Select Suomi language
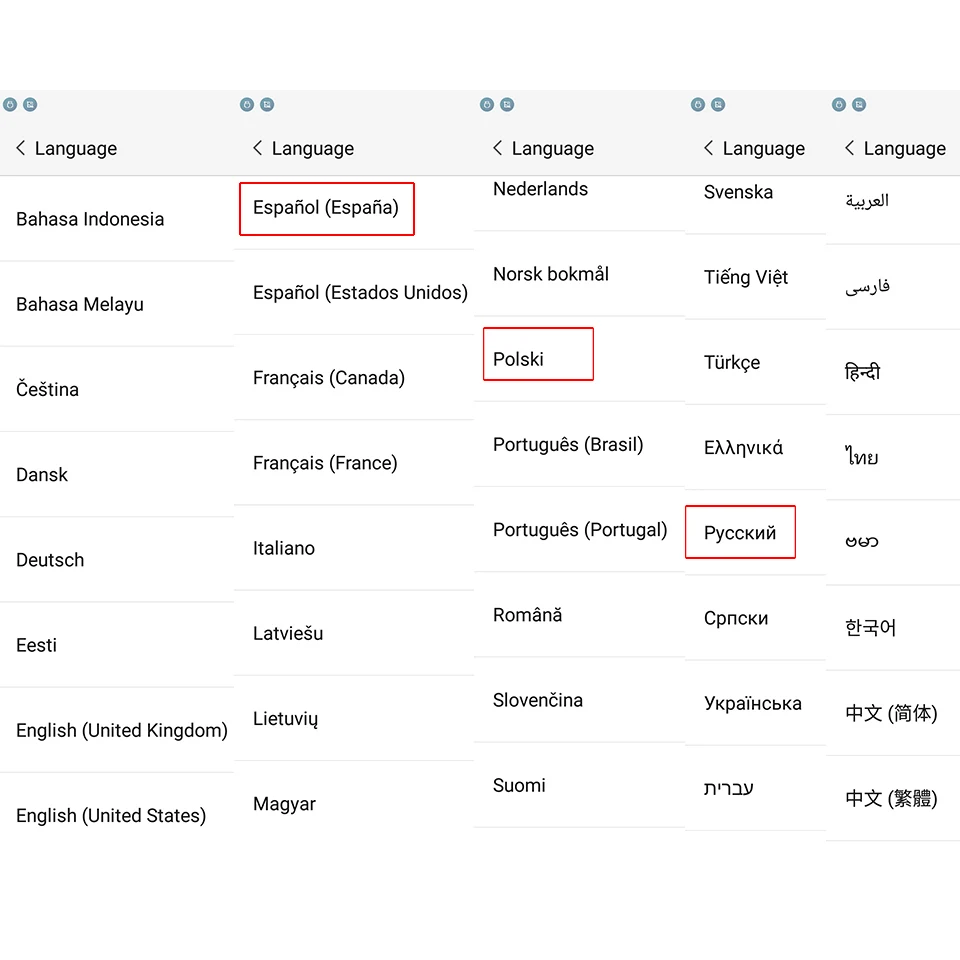The width and height of the screenshot is (960, 960). point(579,785)
